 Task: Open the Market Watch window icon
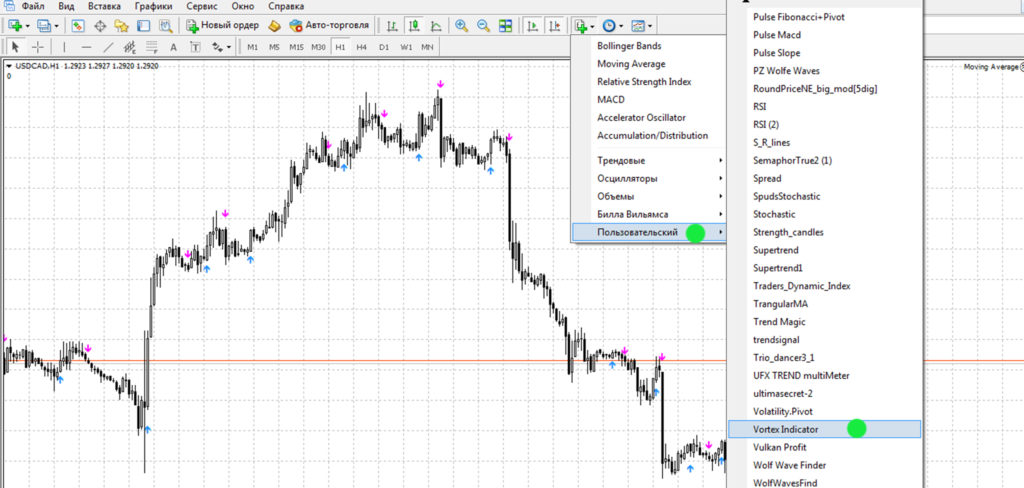(78, 26)
